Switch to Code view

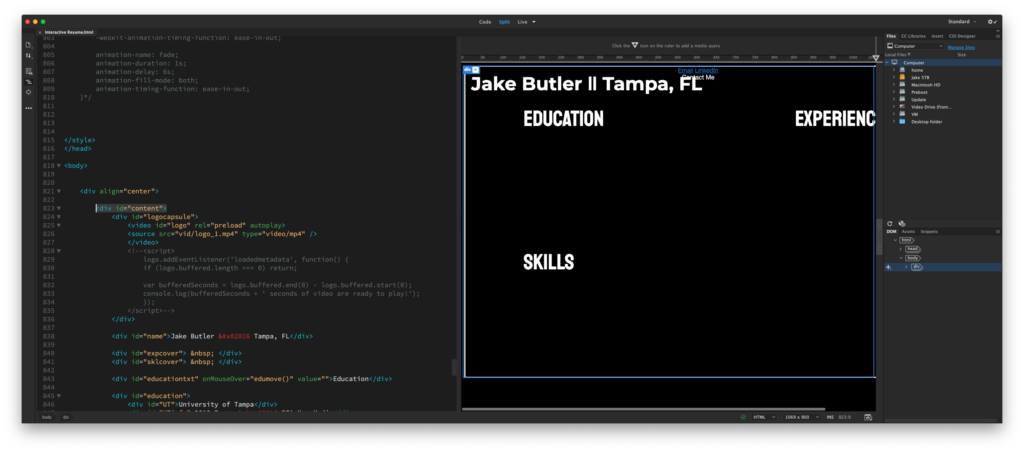[x=485, y=21]
